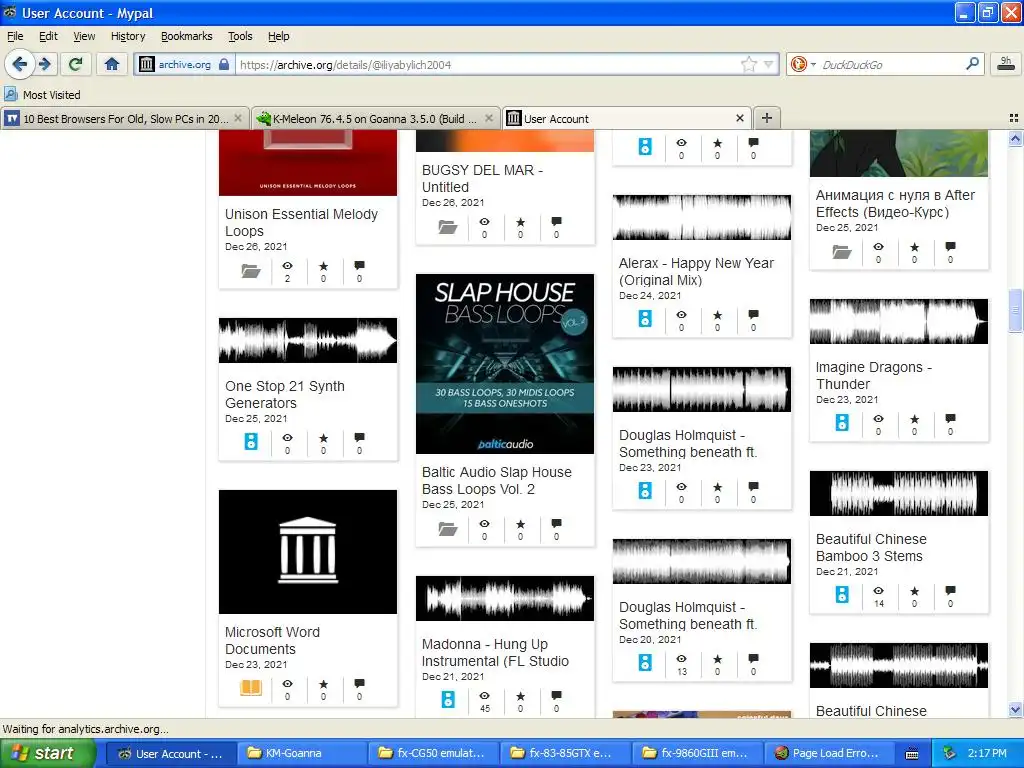Click the folder icon under the After Effects course
Image resolution: width=1024 pixels, height=768 pixels.
click(842, 252)
